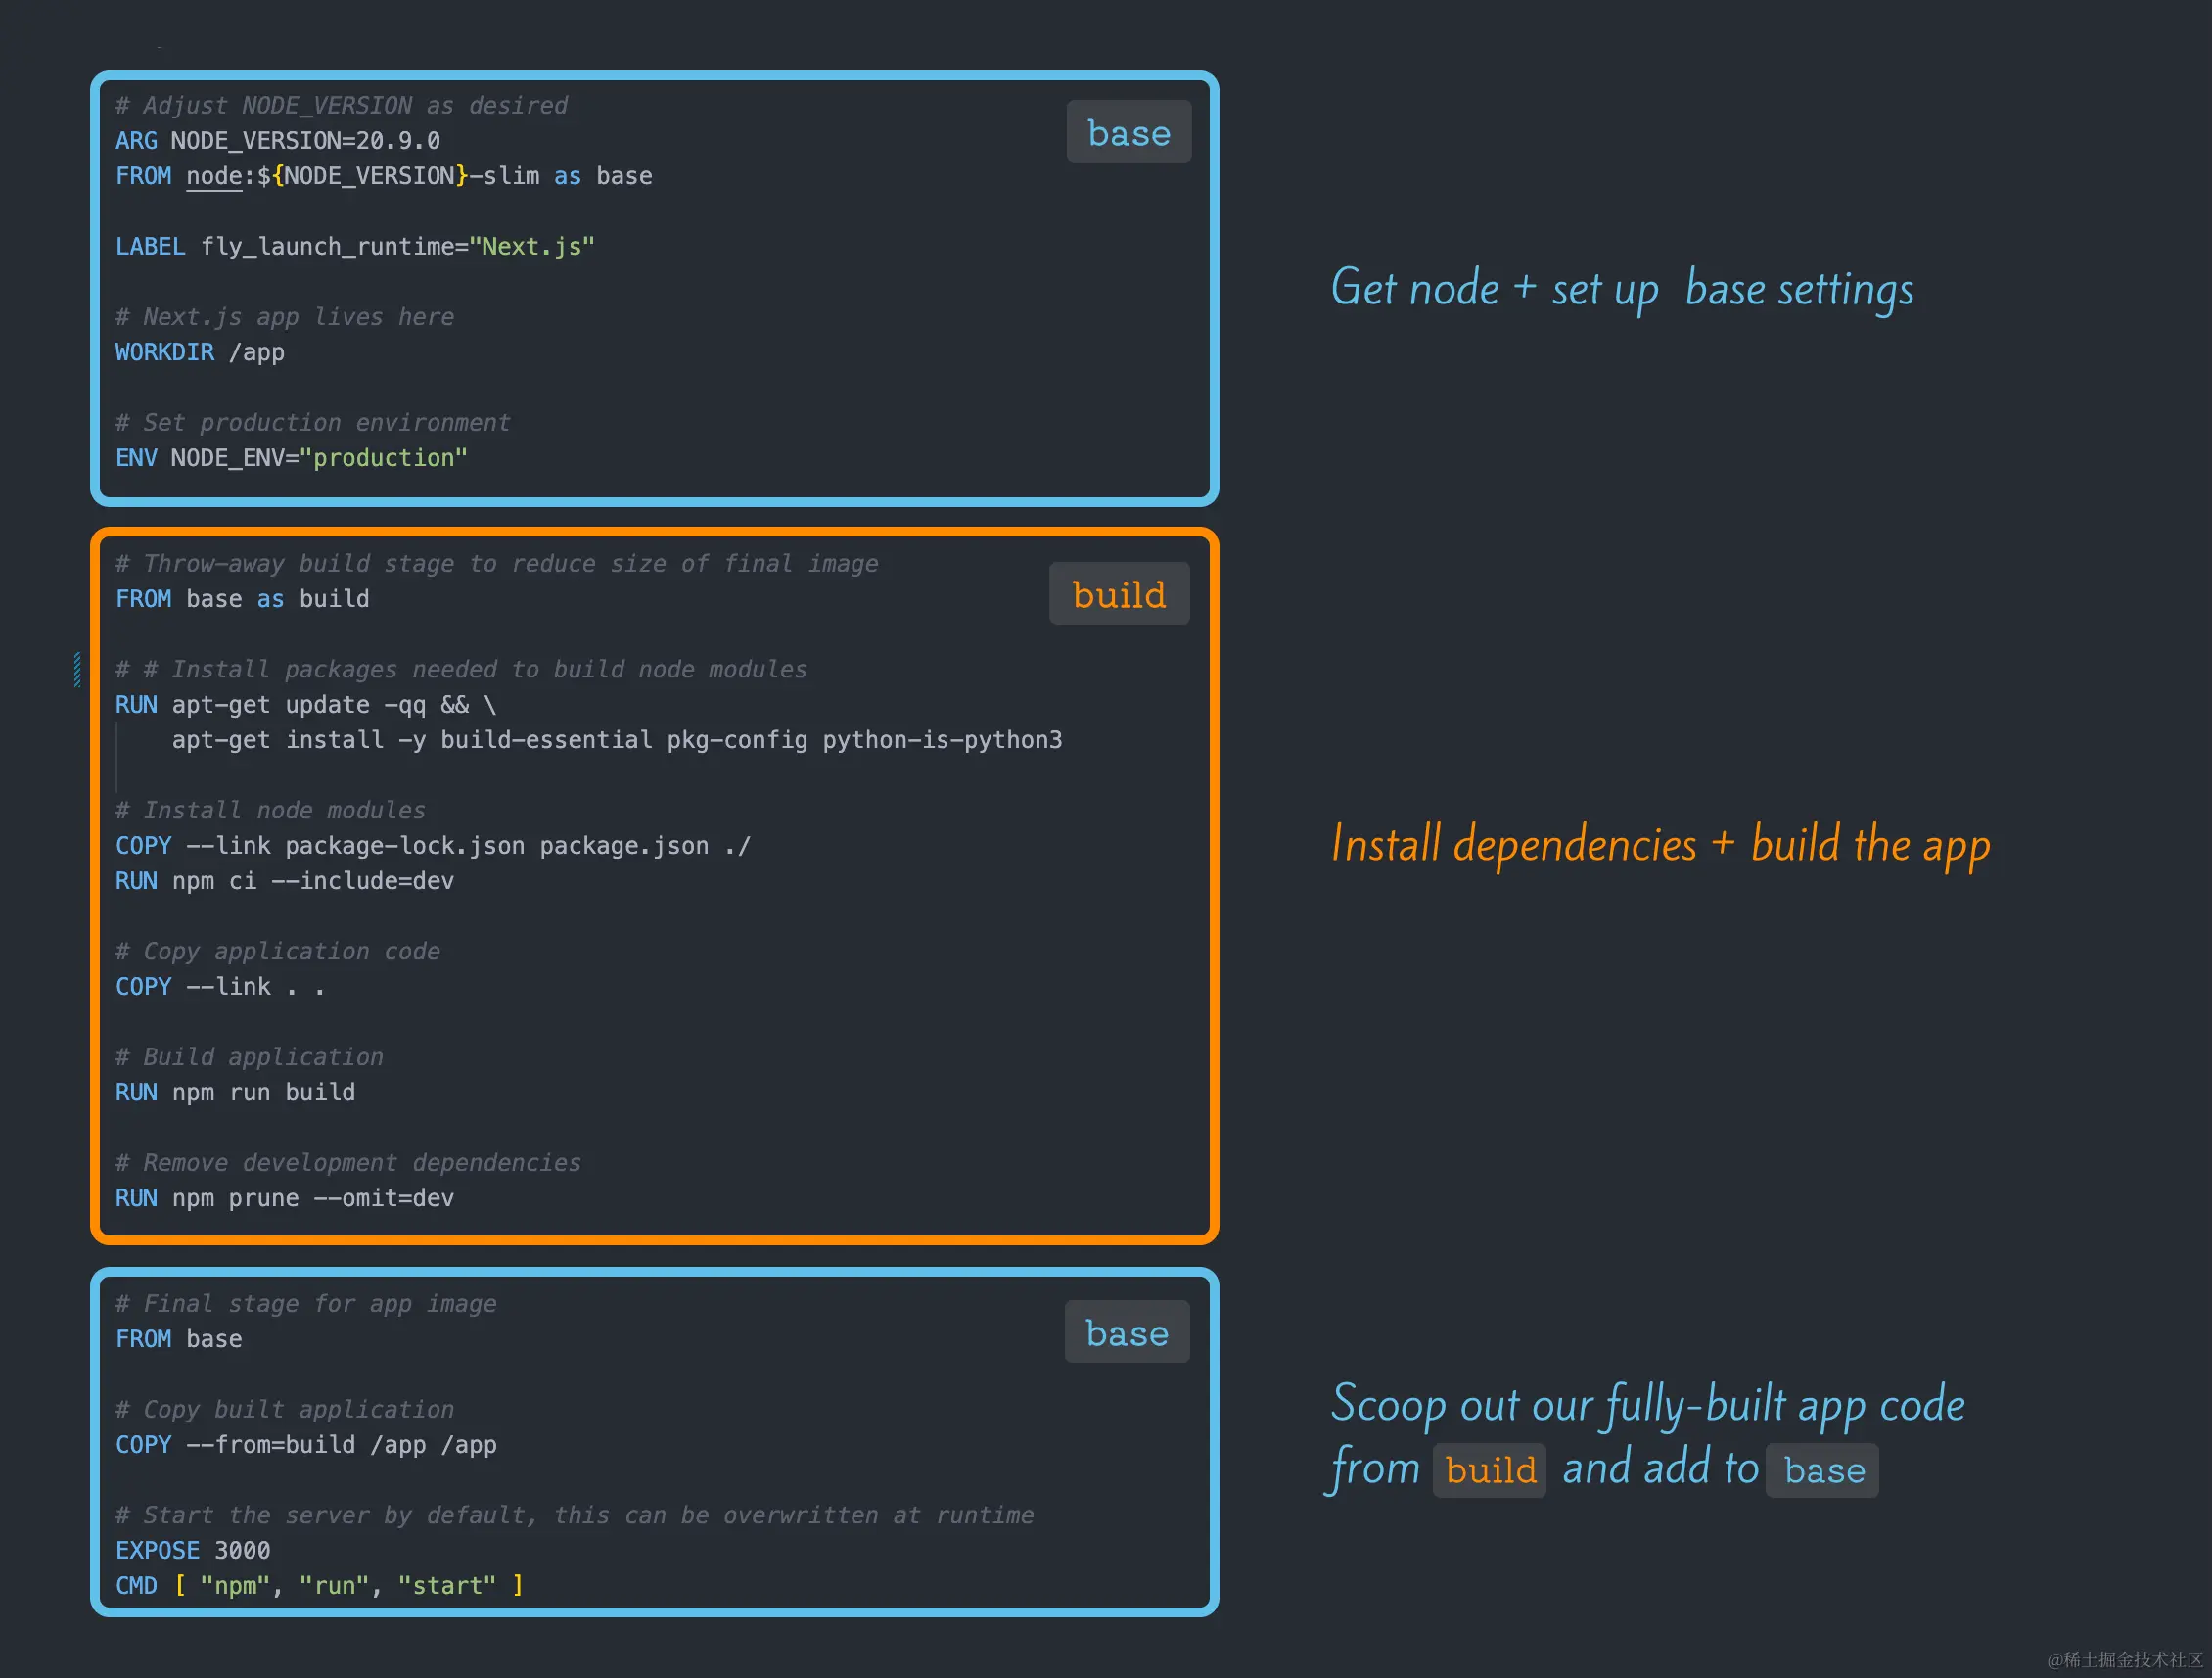Image resolution: width=2212 pixels, height=1678 pixels.
Task: Click the ARG NODE_VERSION=20.9.0 line
Action: (277, 141)
